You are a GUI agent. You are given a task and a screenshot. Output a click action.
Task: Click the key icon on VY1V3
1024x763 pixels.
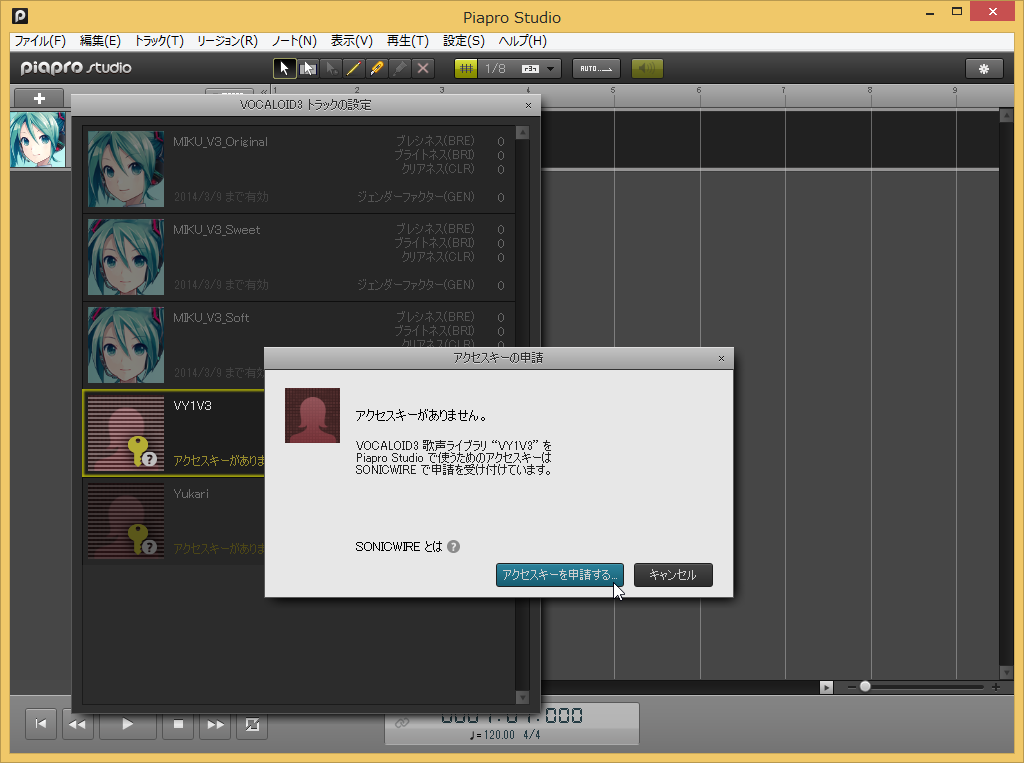coord(140,451)
